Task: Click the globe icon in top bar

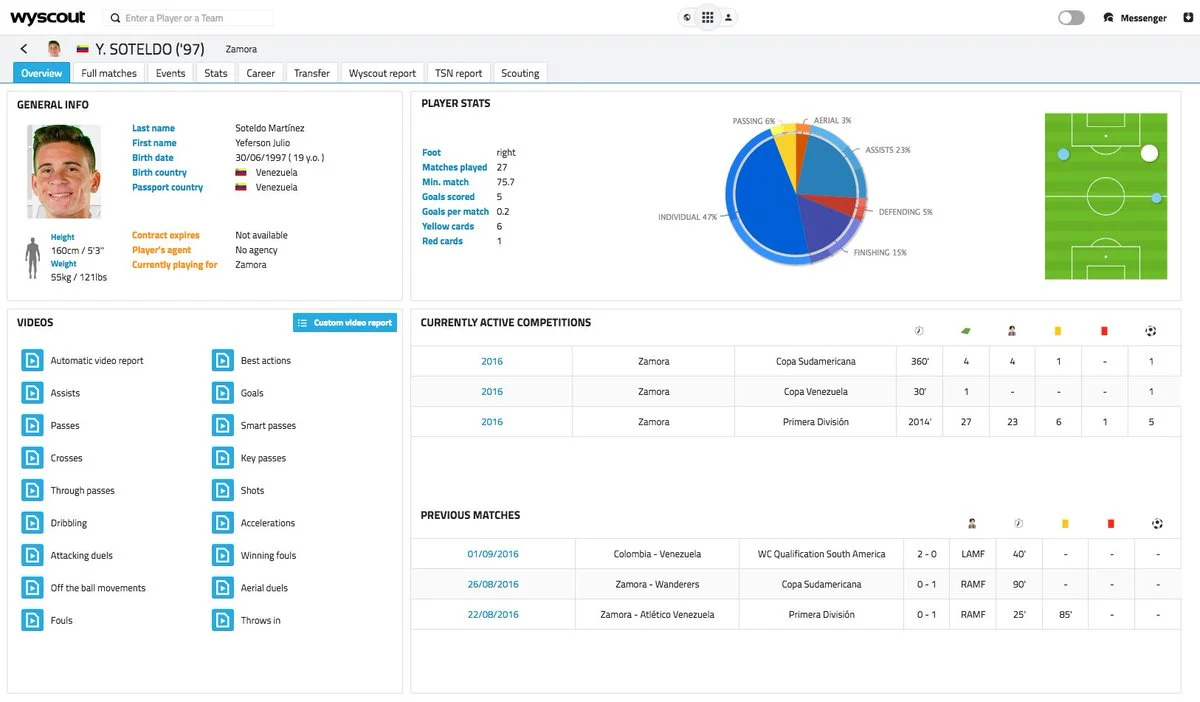Action: coord(687,18)
